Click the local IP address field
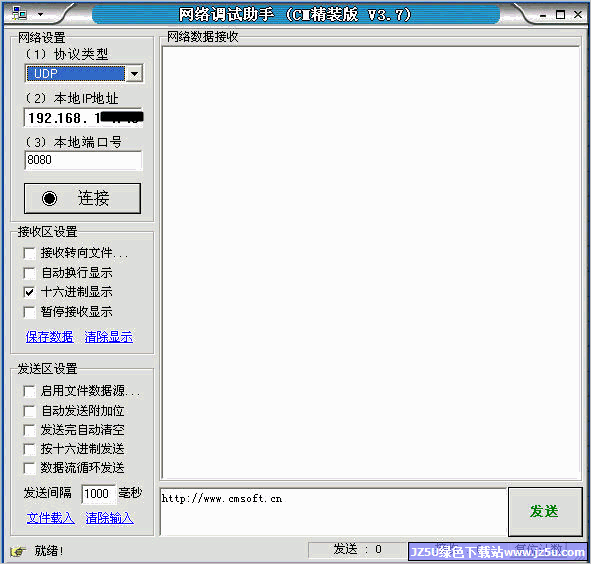This screenshot has width=591, height=564. [84, 118]
